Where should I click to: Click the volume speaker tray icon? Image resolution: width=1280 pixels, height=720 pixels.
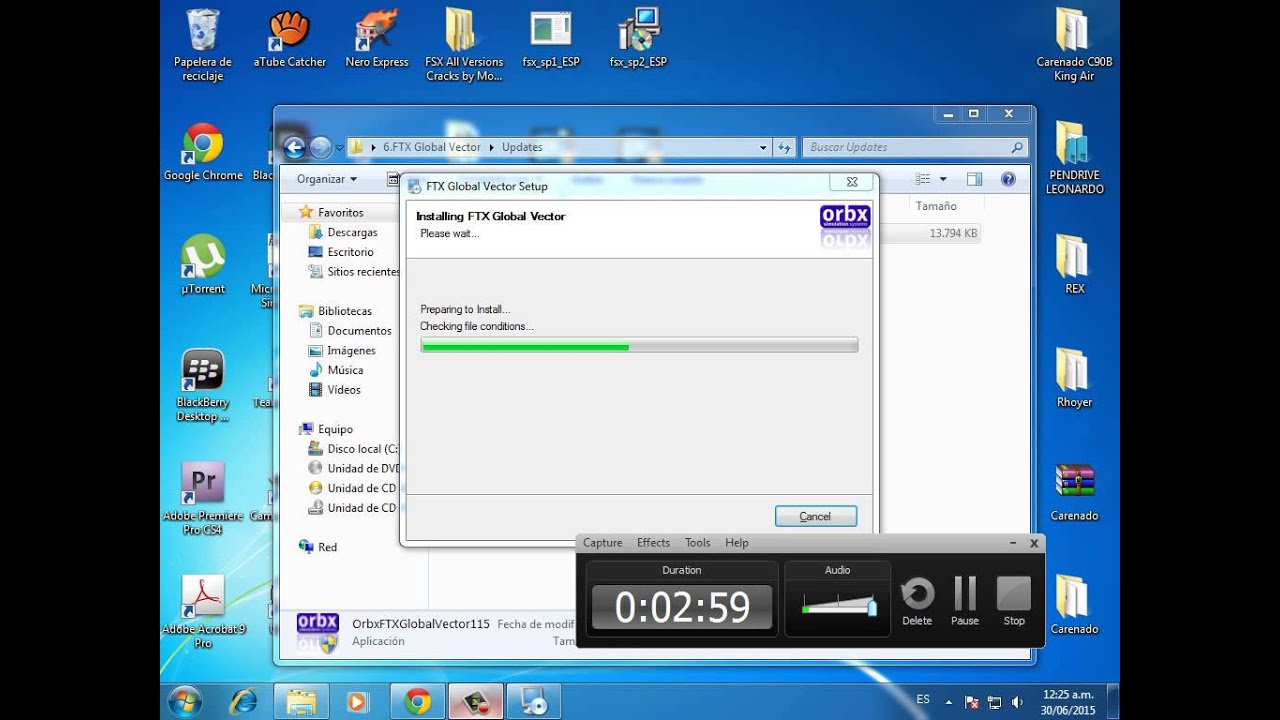coord(1017,702)
